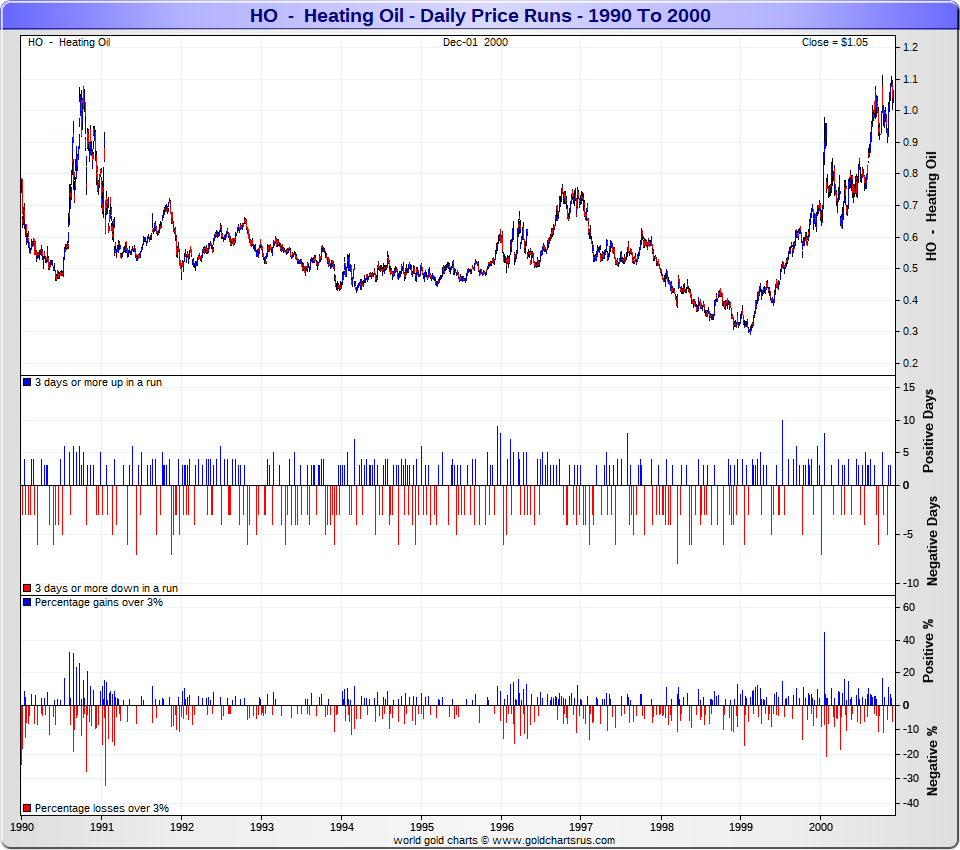Pick the 1998 year marker on the x-axis

coord(661,828)
